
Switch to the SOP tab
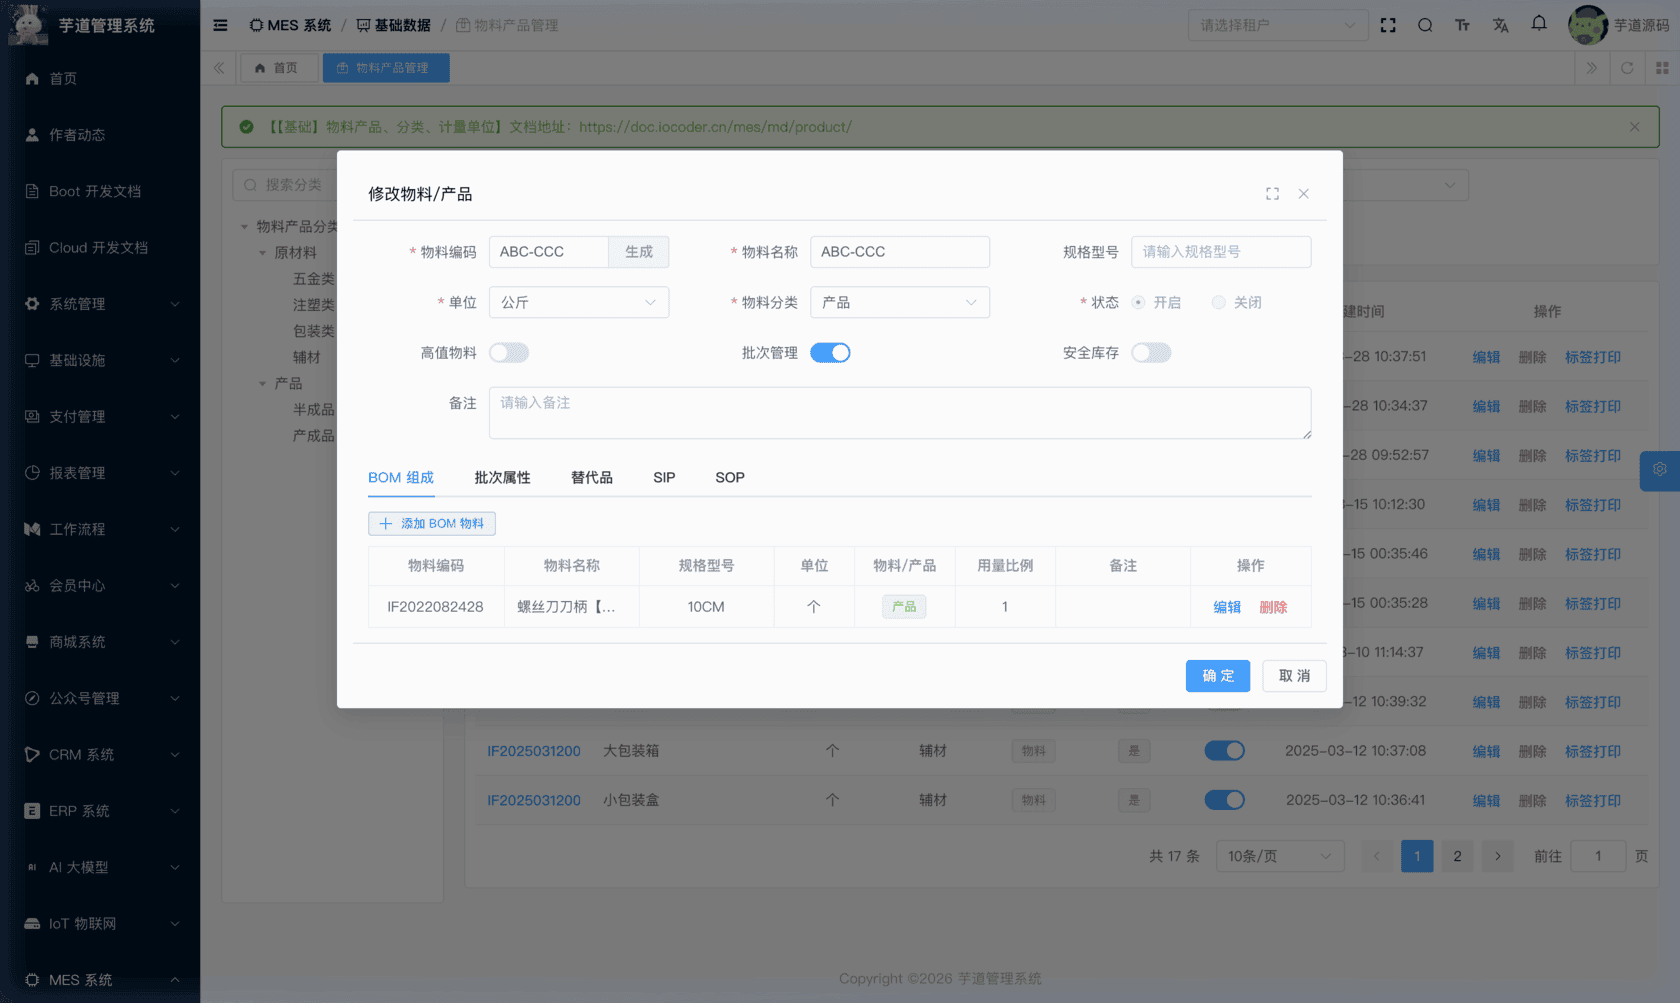coord(729,477)
